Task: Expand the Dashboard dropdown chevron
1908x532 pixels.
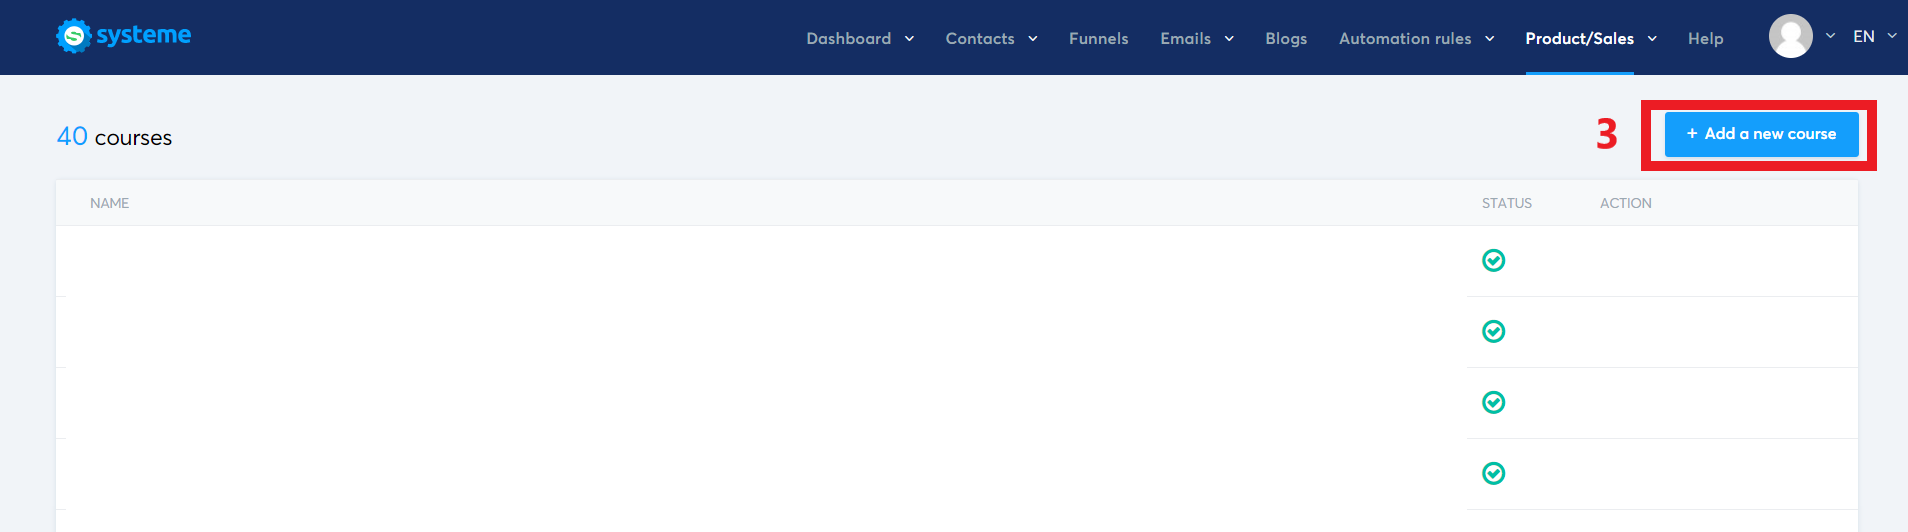Action: (x=909, y=39)
